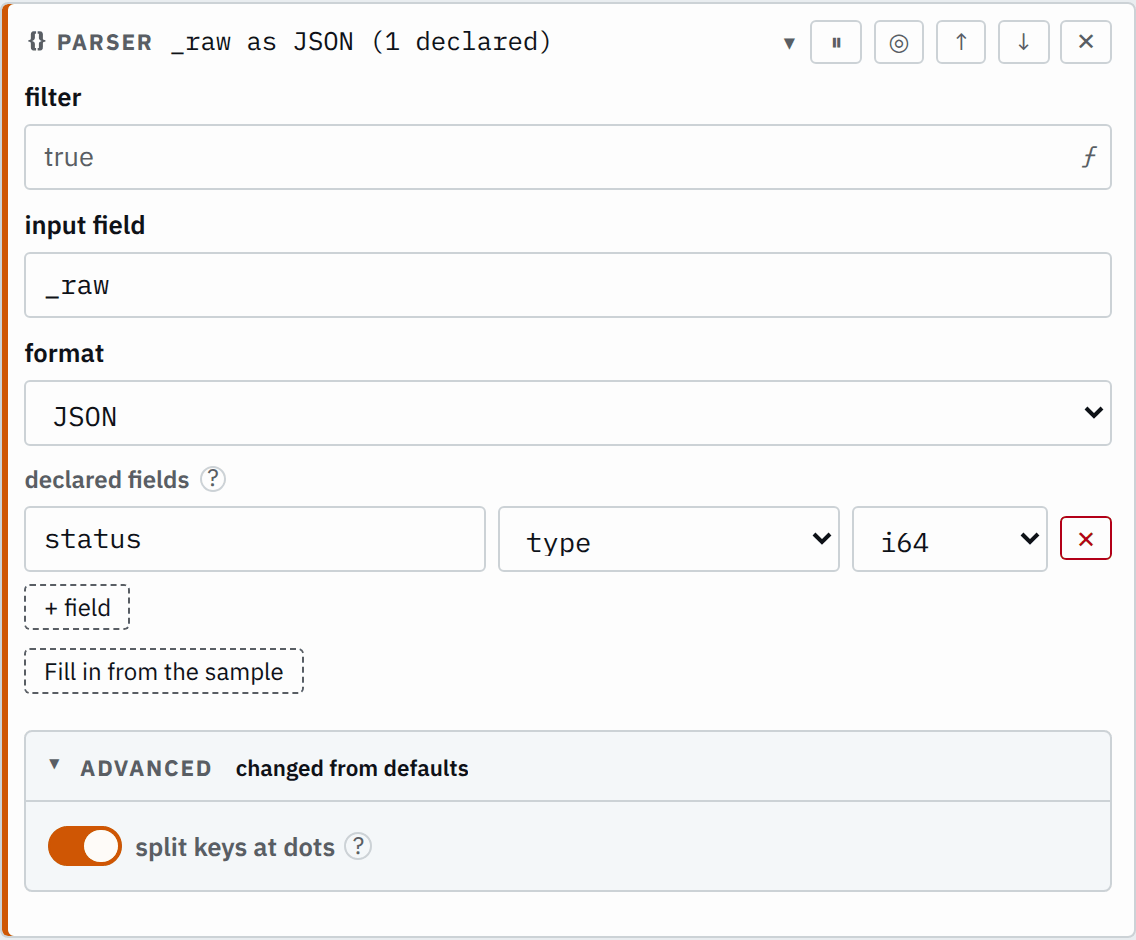Image resolution: width=1136 pixels, height=940 pixels.
Task: Move parser up with arrow button
Action: point(961,43)
